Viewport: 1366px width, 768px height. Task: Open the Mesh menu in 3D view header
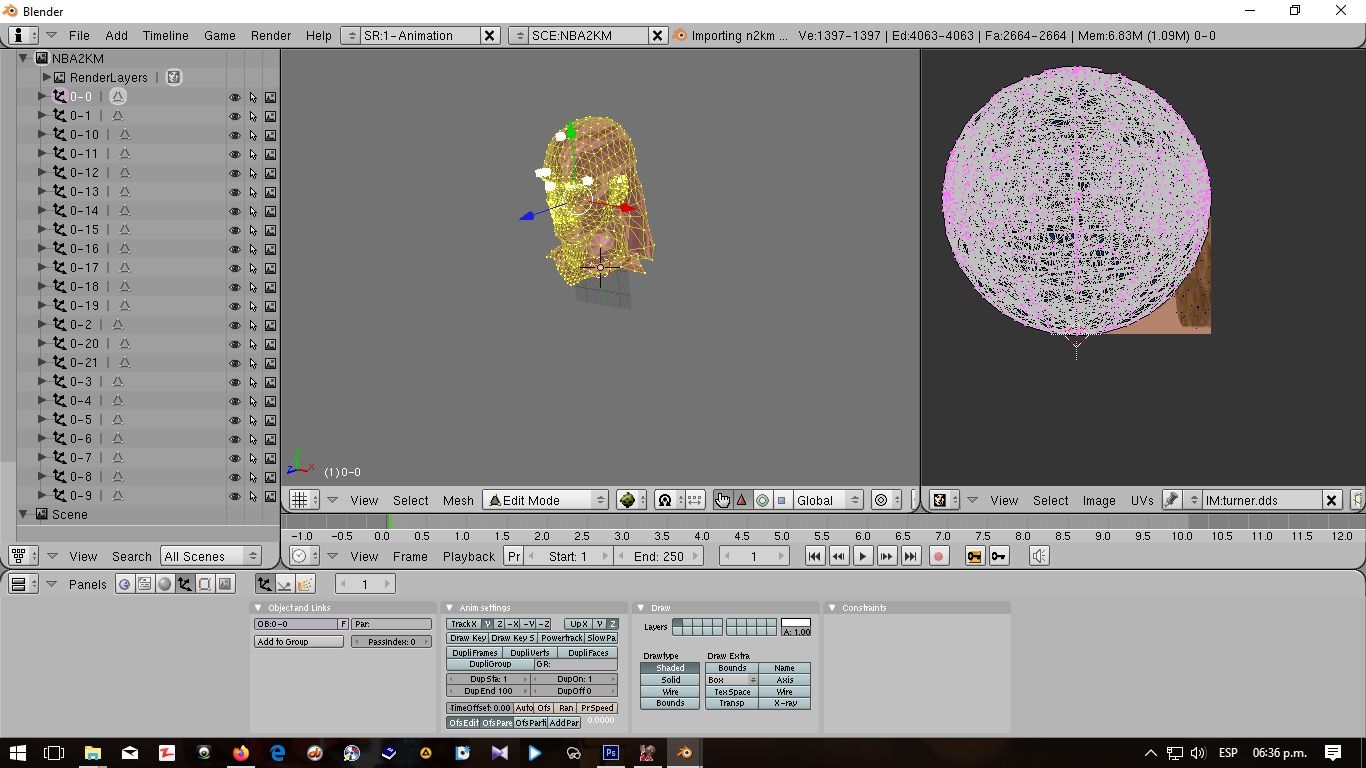458,500
